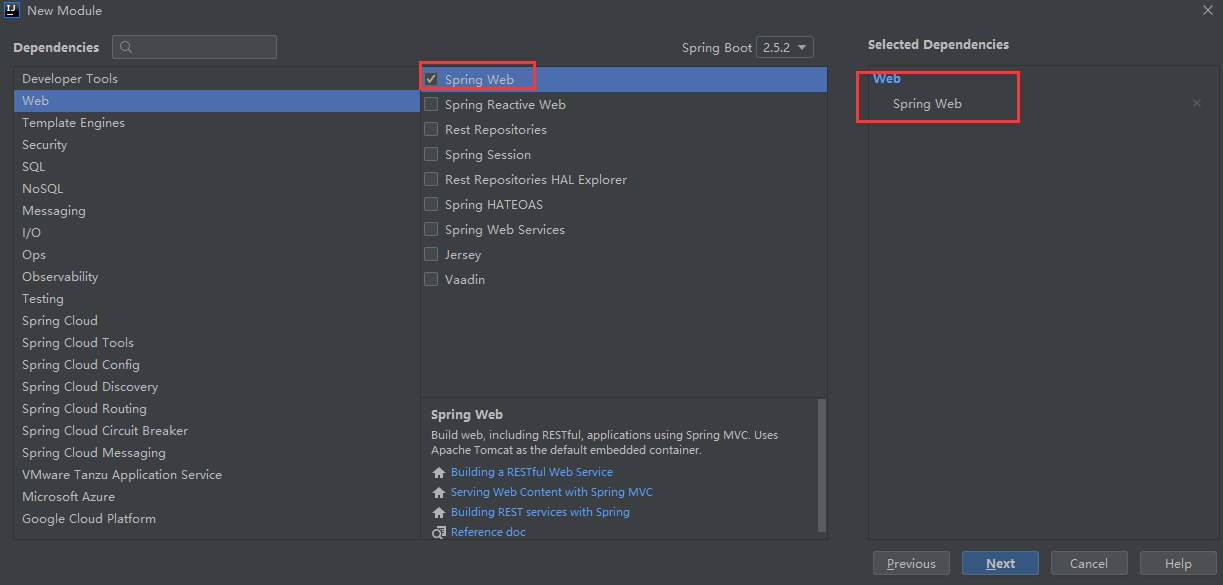This screenshot has width=1223, height=585.
Task: Click the Previous button
Action: (x=911, y=563)
